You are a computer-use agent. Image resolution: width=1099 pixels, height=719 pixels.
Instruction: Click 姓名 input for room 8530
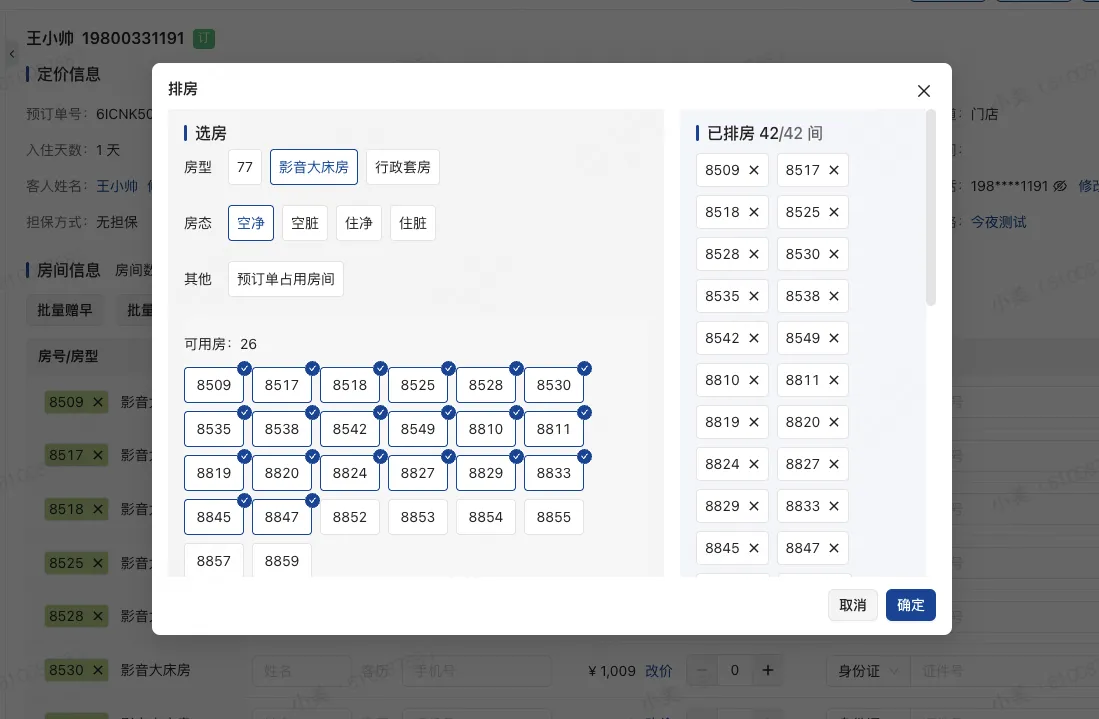click(301, 671)
